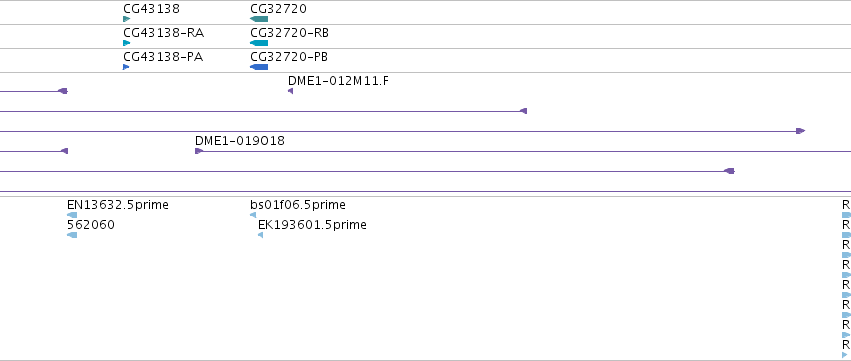Open the EN13632.5prime label text
The width and height of the screenshot is (851, 361).
(x=118, y=205)
